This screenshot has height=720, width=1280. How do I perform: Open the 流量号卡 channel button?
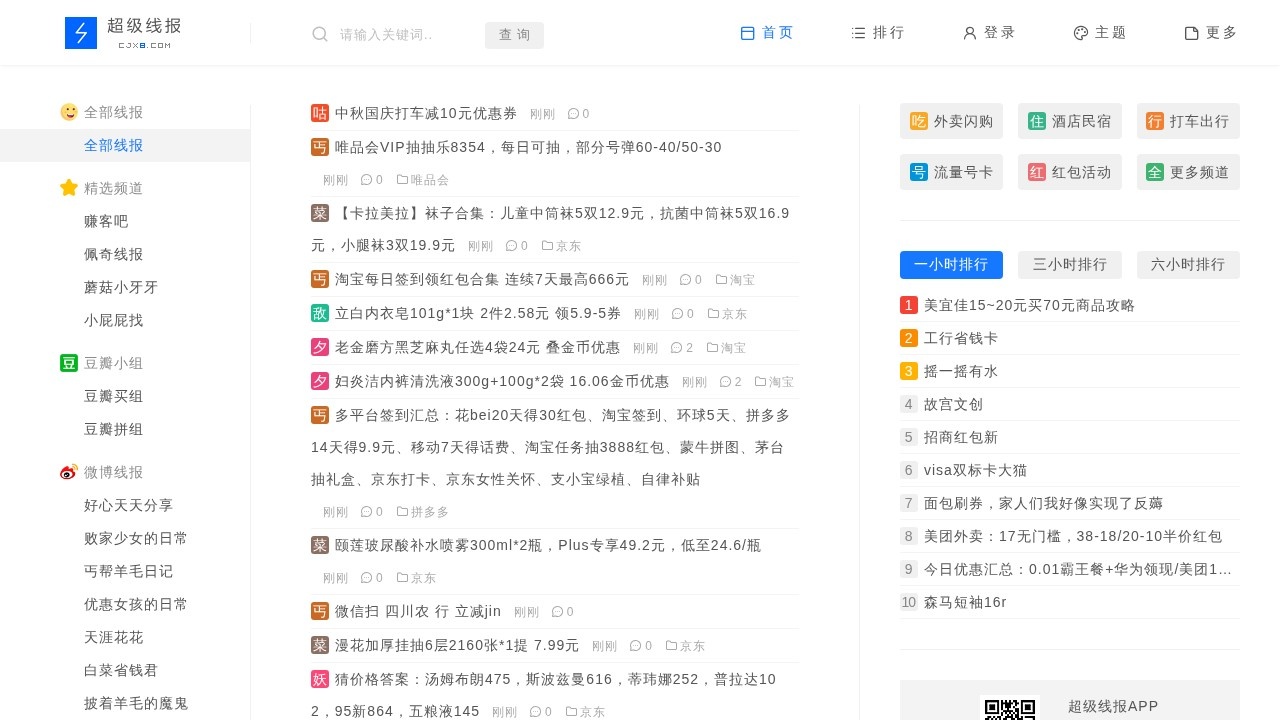tap(951, 172)
